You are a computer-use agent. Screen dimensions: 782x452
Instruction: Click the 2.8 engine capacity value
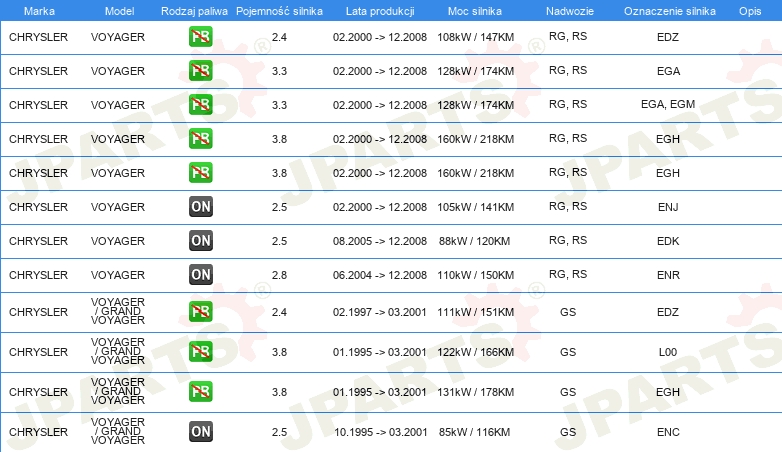[279, 275]
